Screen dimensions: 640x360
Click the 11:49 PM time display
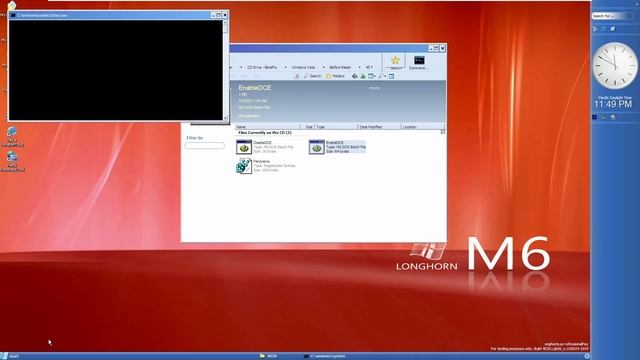coord(613,104)
